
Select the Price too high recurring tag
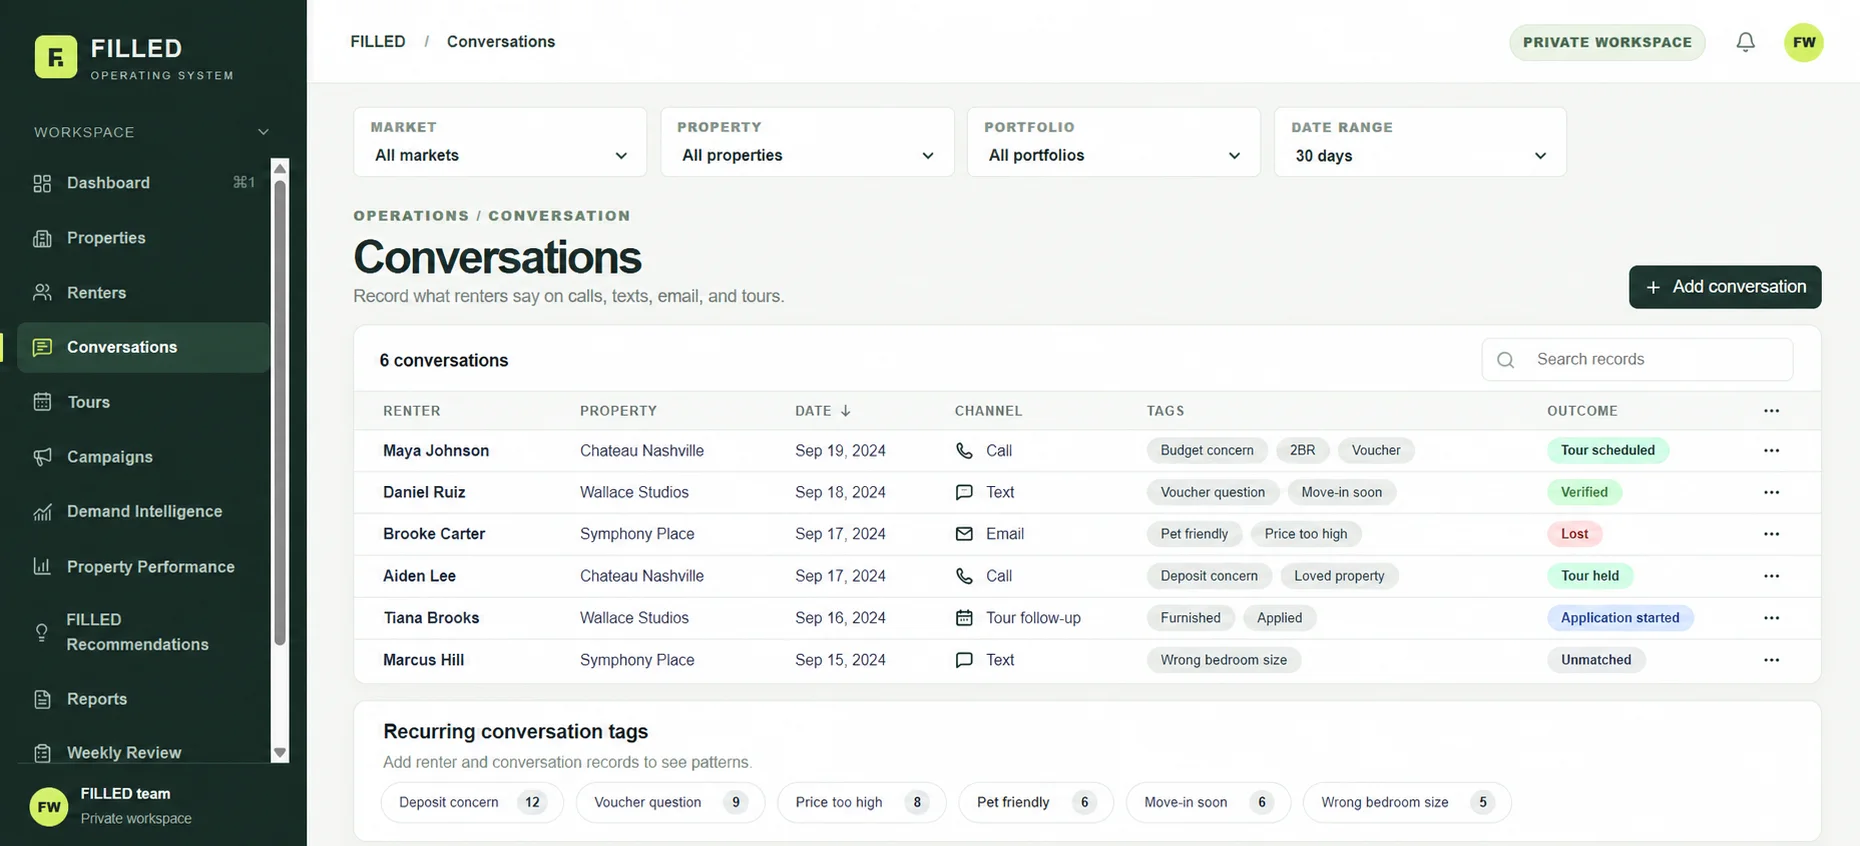[861, 802]
